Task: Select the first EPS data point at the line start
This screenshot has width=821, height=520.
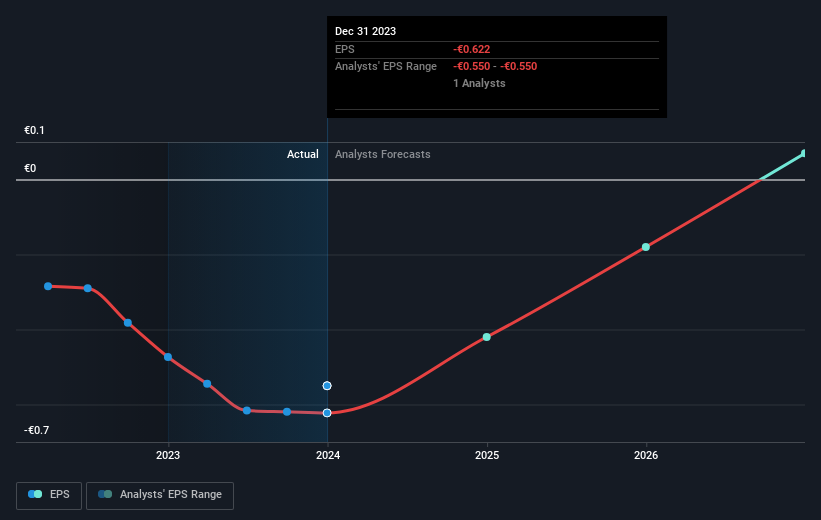Action: click(x=48, y=286)
